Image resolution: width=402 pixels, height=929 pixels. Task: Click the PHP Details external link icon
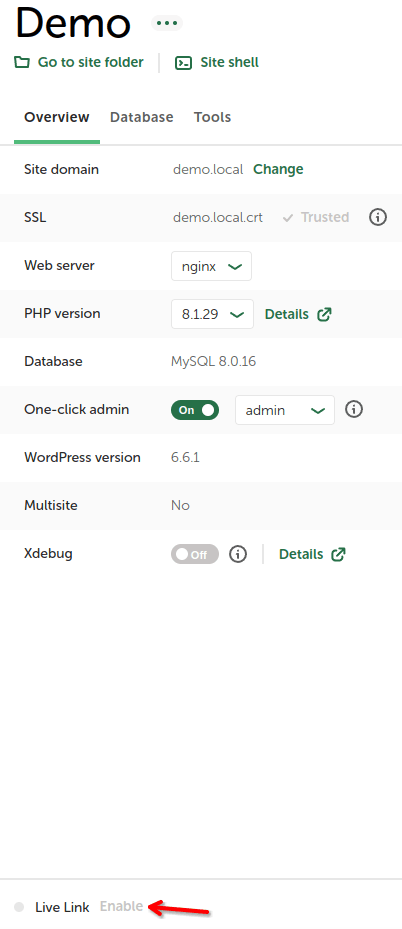point(324,314)
